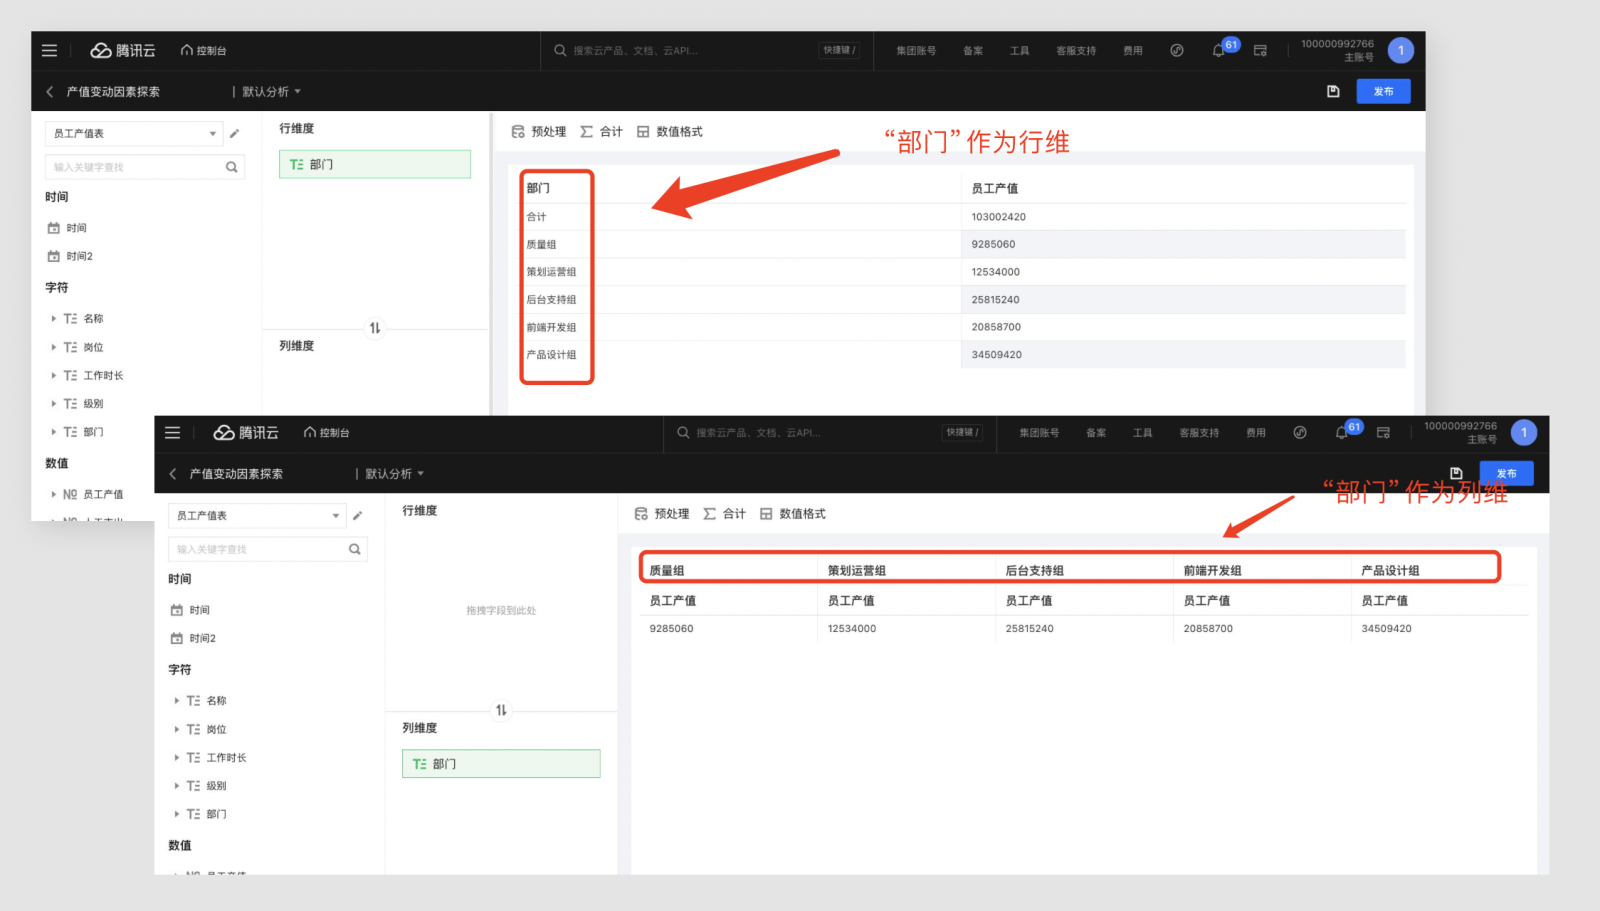The image size is (1600, 911).
Task: Open 客服支持 menu in the front window
Action: pyautogui.click(x=1199, y=433)
